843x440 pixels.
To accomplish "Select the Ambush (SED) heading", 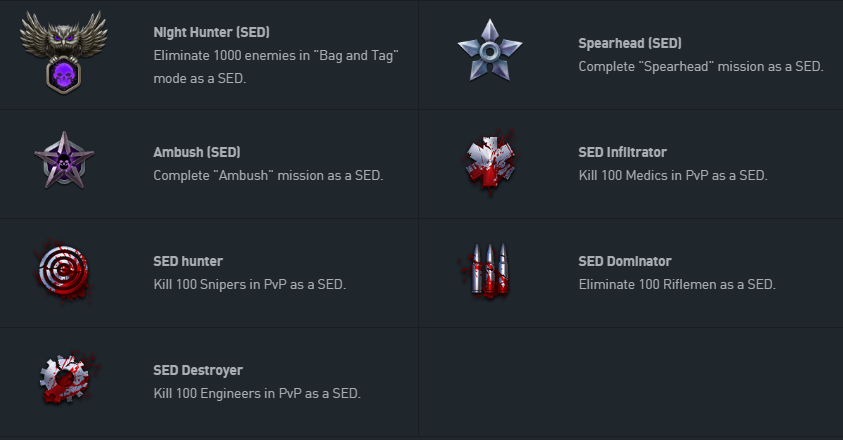I will tap(197, 152).
